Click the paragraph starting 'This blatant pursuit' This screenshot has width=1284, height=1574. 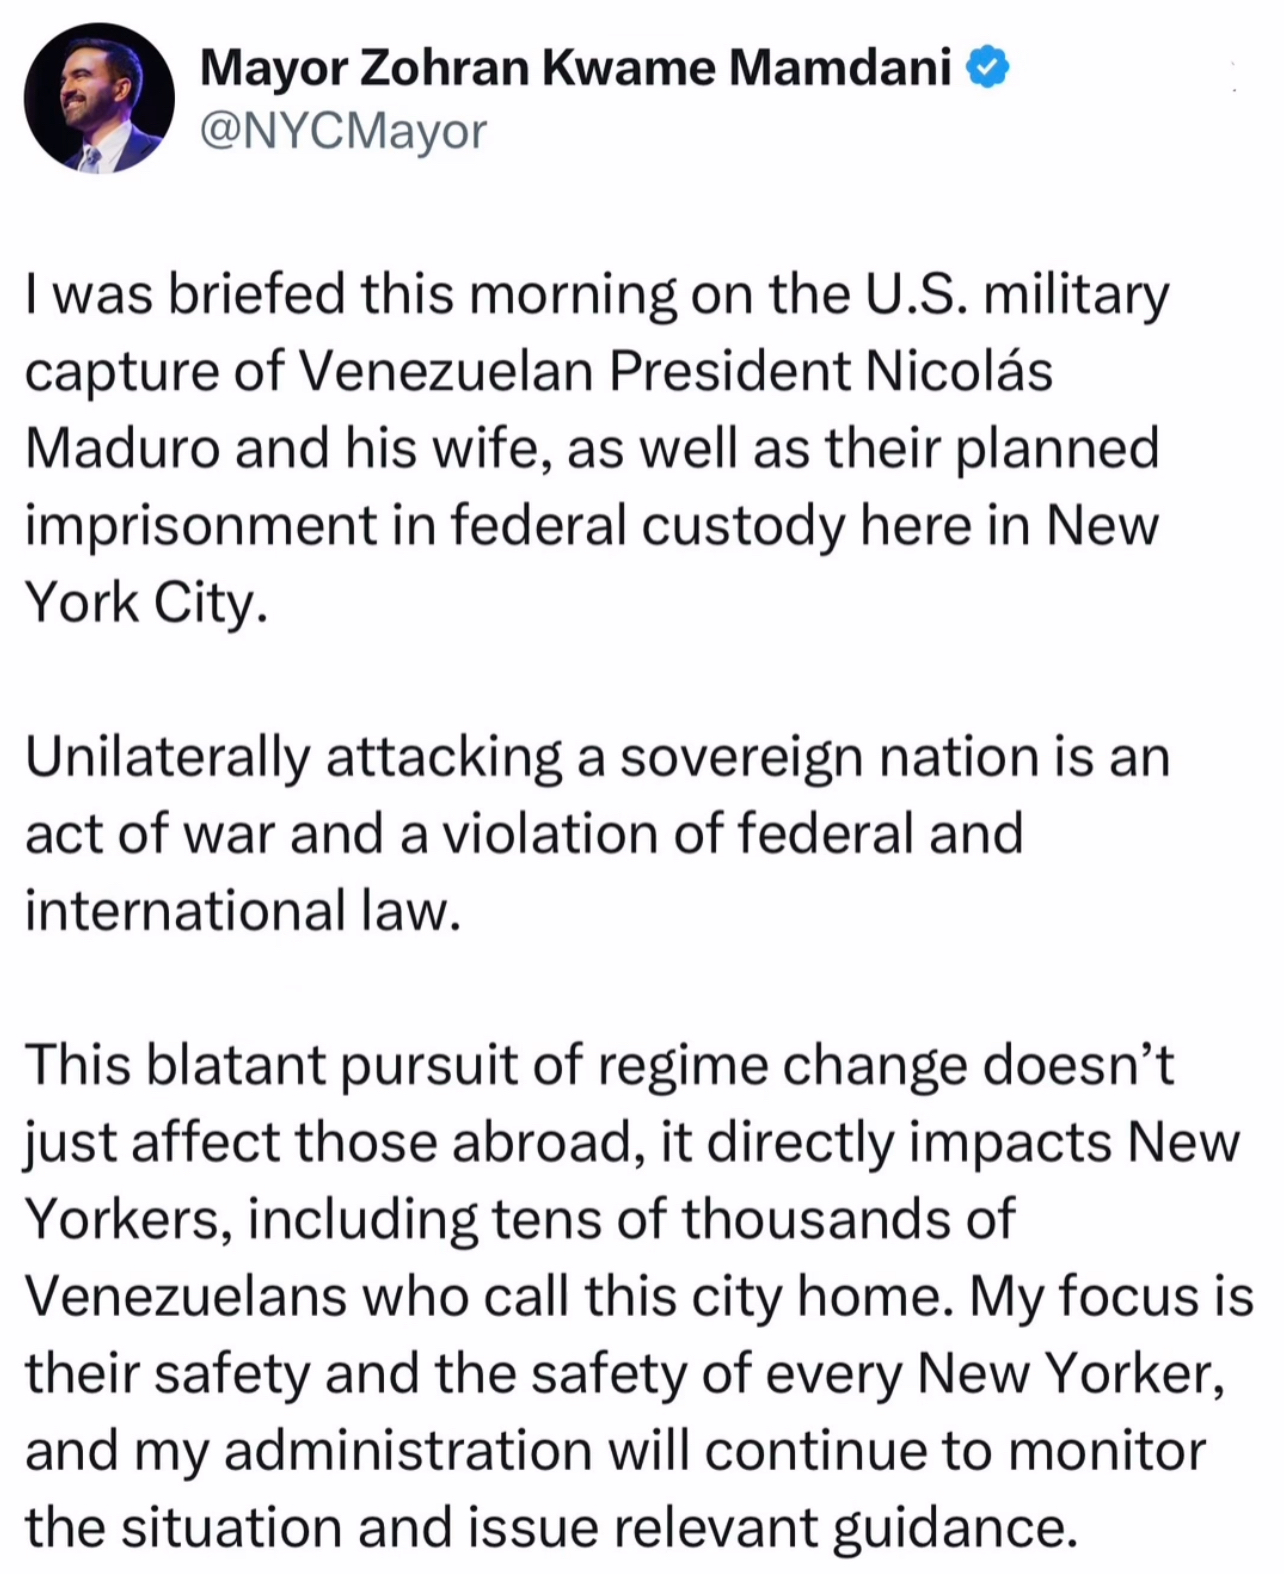637,1295
